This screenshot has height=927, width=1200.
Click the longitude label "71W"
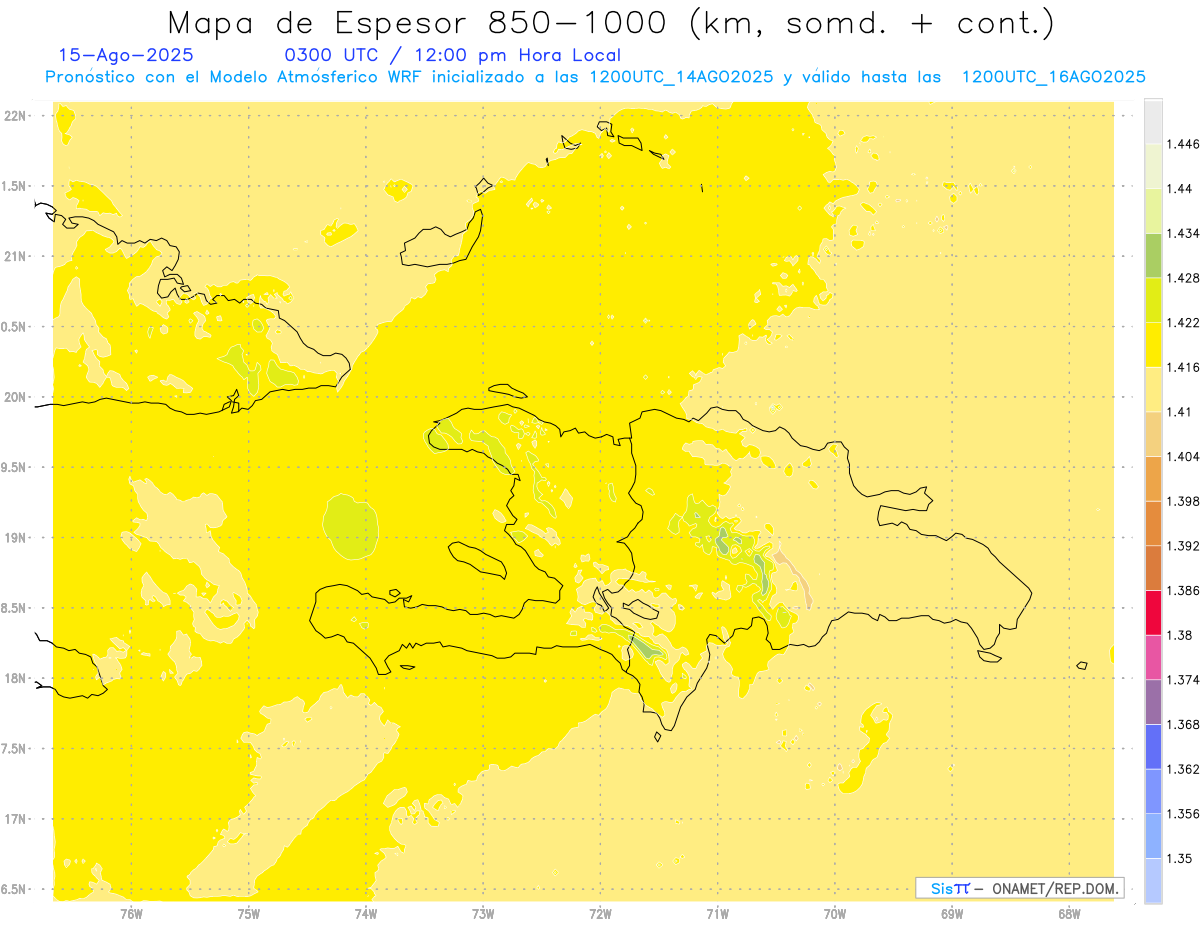click(717, 913)
